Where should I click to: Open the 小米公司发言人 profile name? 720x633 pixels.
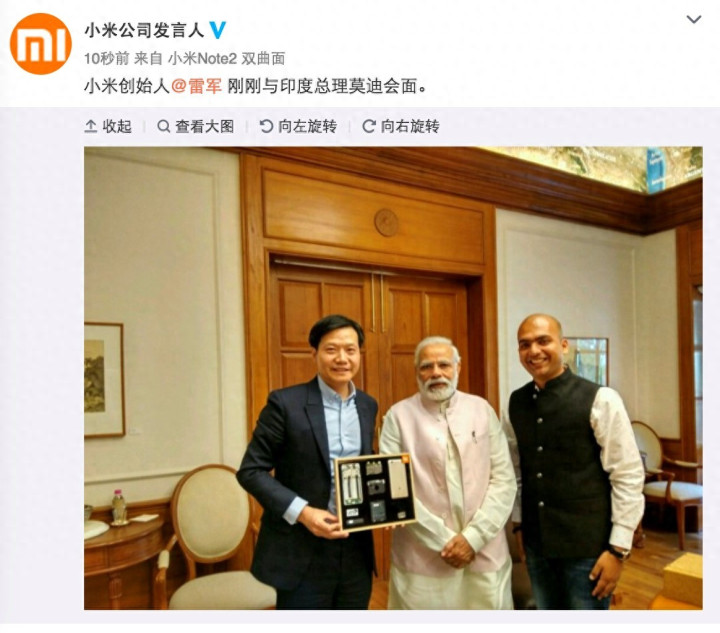[144, 30]
